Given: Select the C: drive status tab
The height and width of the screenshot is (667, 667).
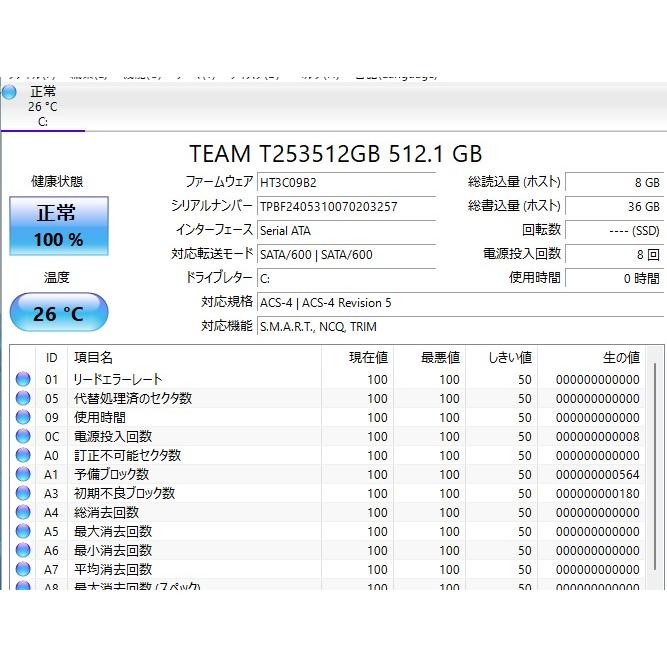Looking at the screenshot, I should [43, 107].
